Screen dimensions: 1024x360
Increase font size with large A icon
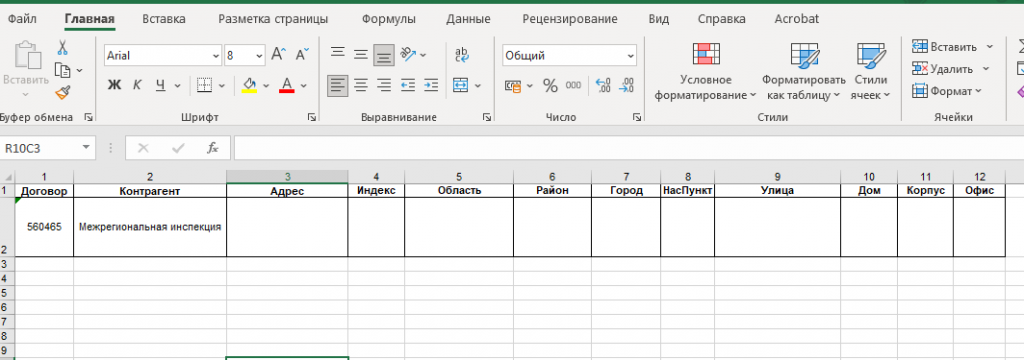pyautogui.click(x=279, y=55)
